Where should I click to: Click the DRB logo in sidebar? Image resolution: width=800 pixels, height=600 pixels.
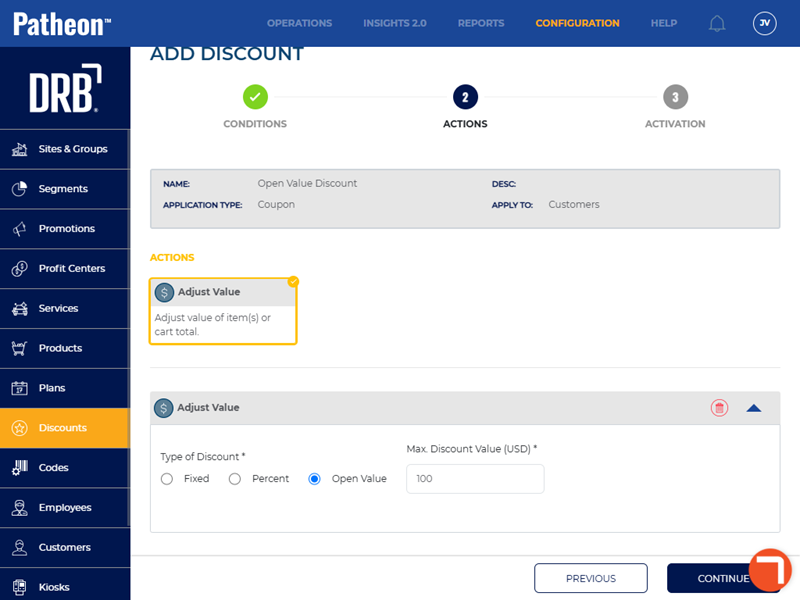click(x=65, y=88)
